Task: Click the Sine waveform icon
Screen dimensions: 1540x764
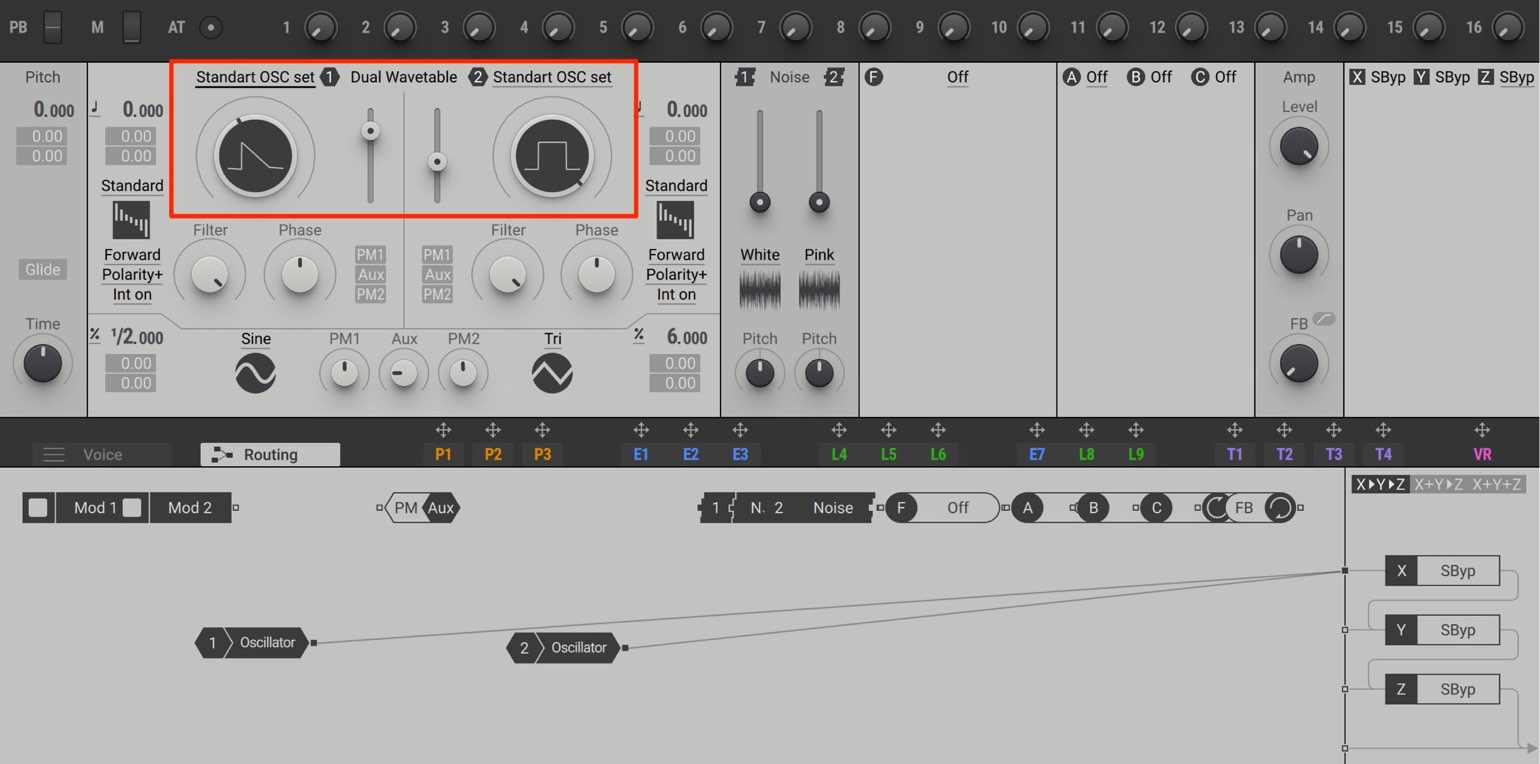Action: pyautogui.click(x=256, y=373)
